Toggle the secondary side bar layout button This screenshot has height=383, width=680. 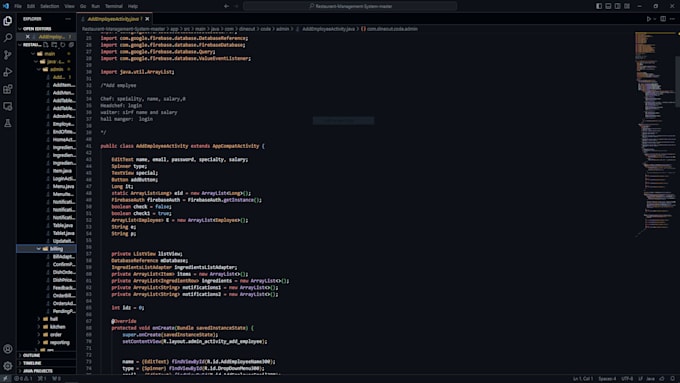coord(618,6)
